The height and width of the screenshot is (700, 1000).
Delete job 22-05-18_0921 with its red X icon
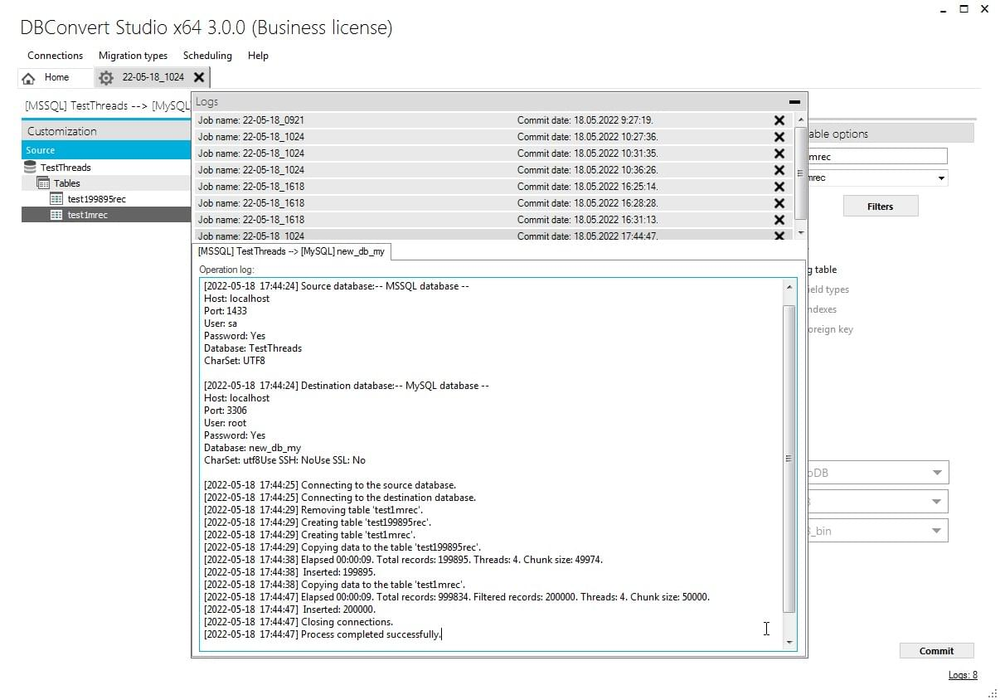(779, 120)
